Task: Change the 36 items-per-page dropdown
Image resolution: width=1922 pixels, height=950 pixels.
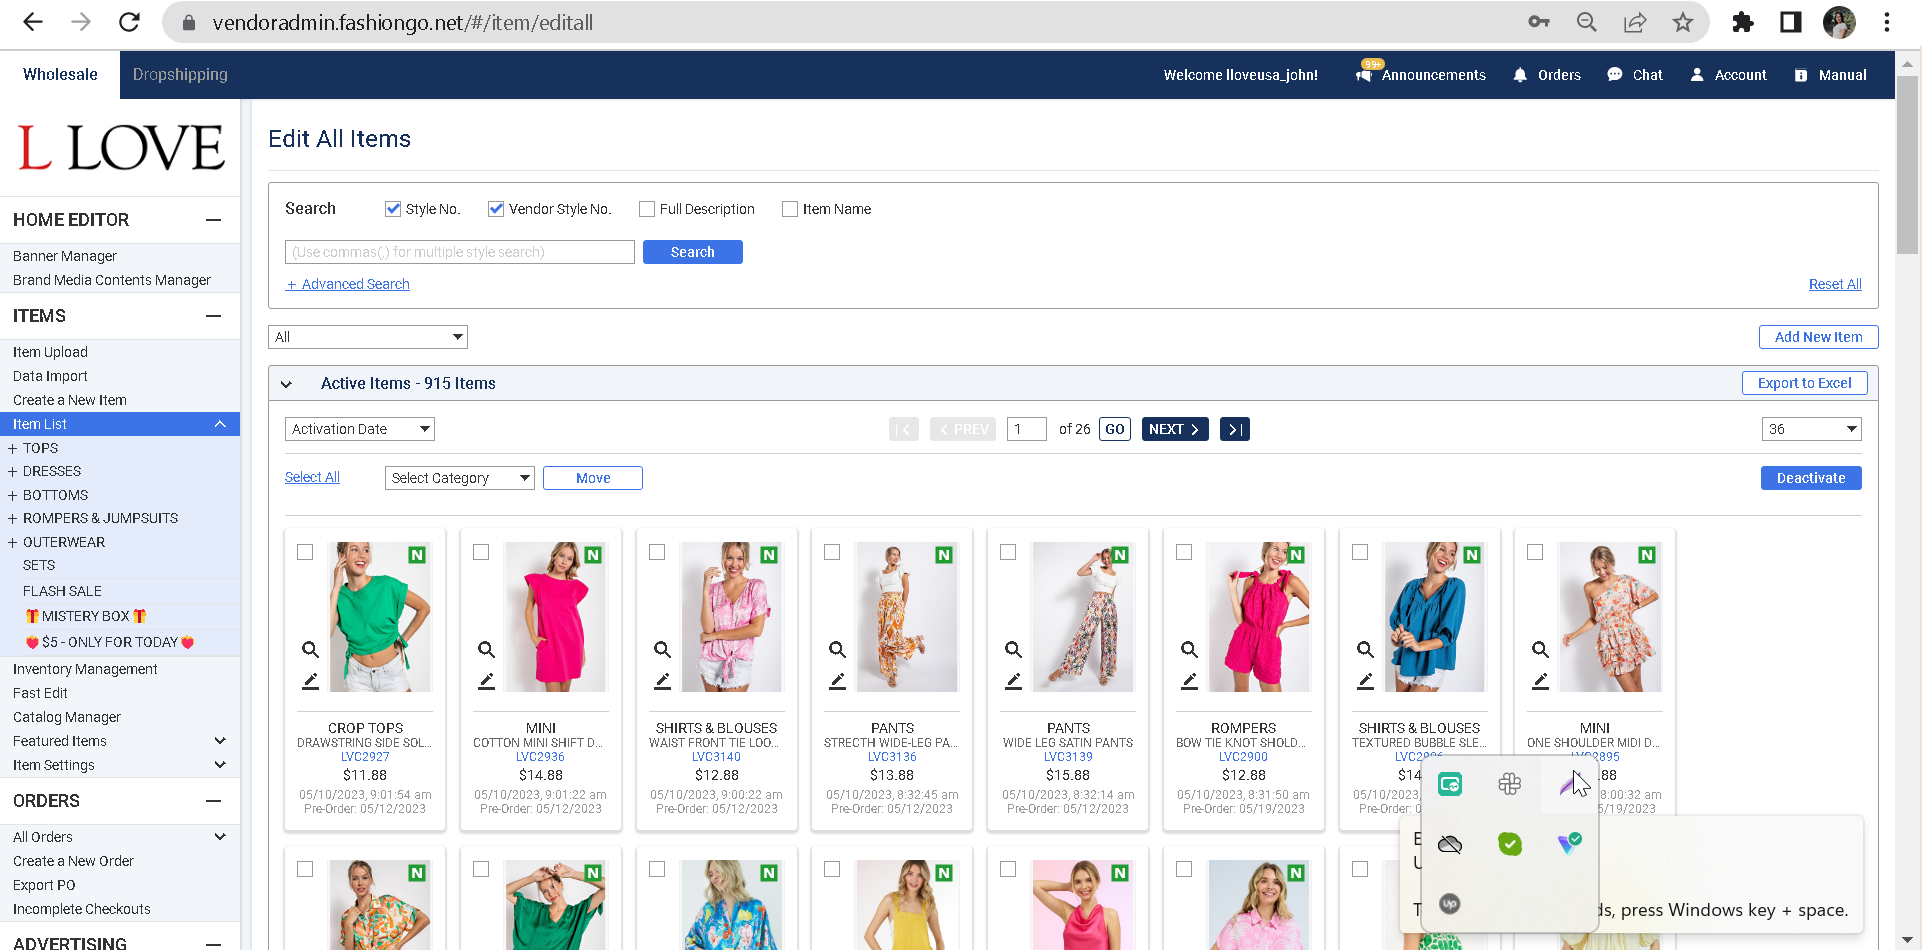Action: tap(1812, 429)
